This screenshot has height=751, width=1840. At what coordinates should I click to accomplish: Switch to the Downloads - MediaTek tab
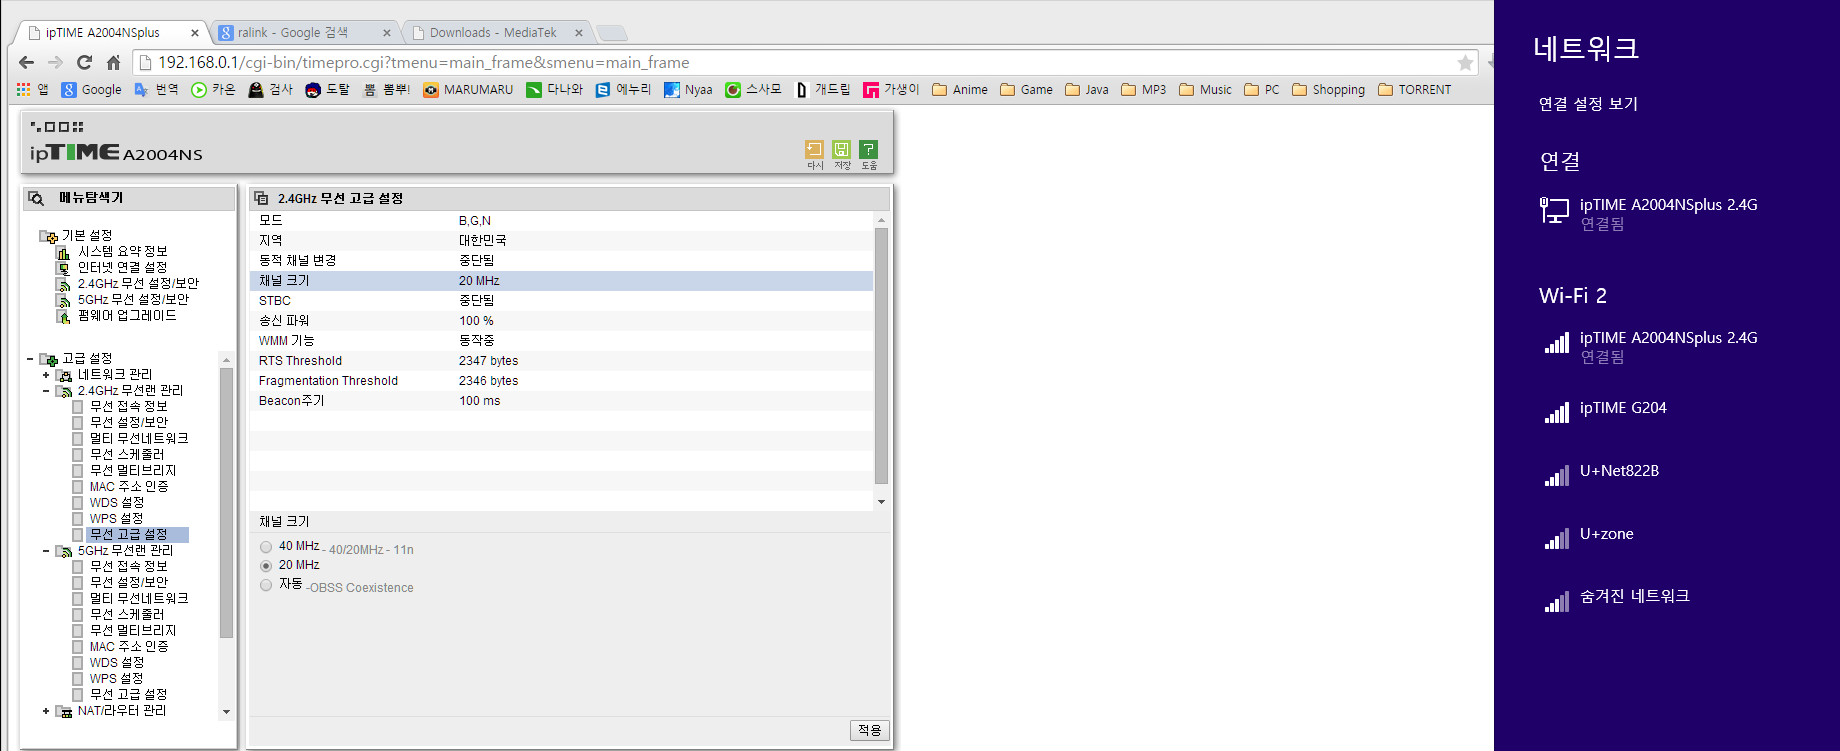point(497,33)
